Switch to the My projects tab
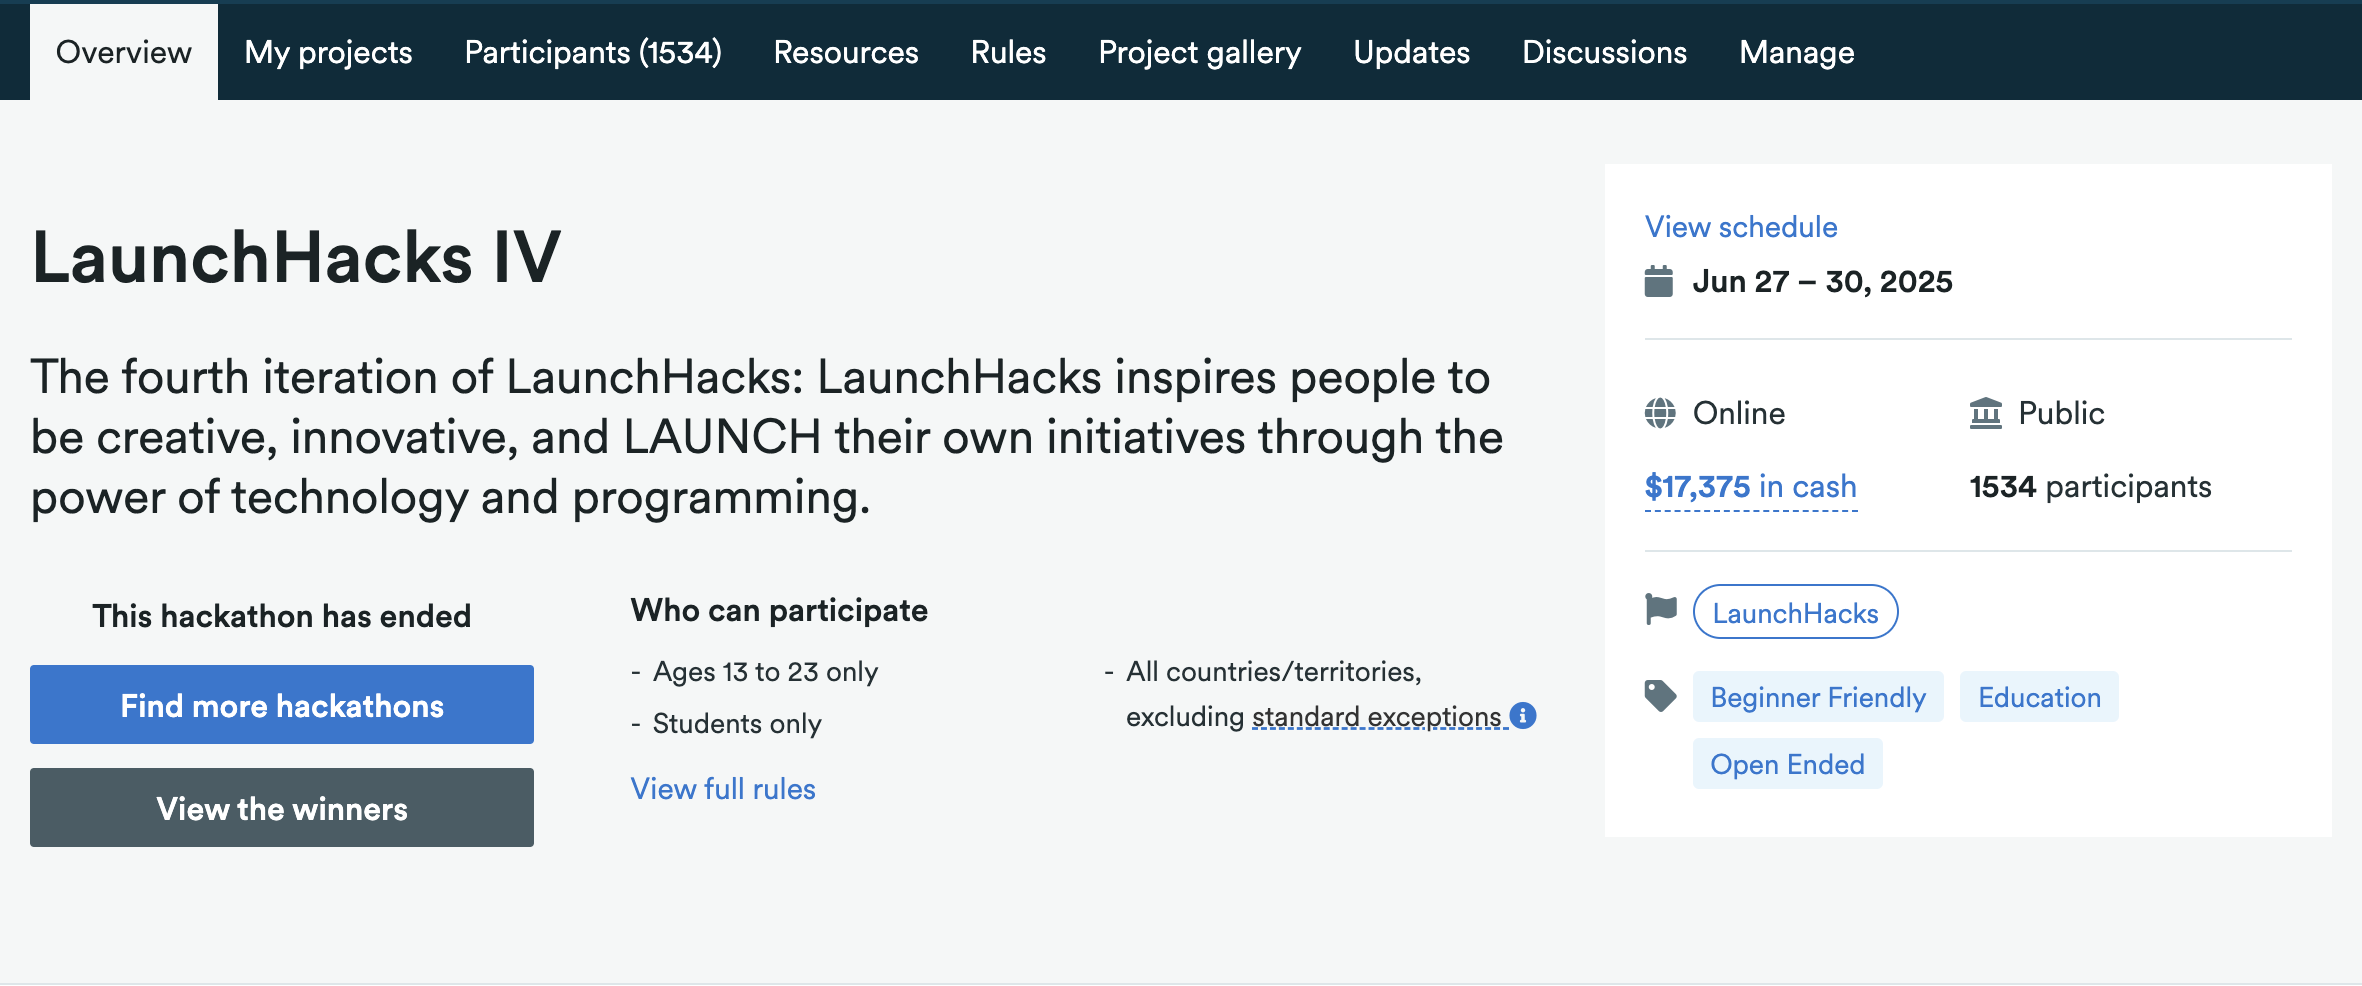The width and height of the screenshot is (2362, 986). (x=328, y=52)
